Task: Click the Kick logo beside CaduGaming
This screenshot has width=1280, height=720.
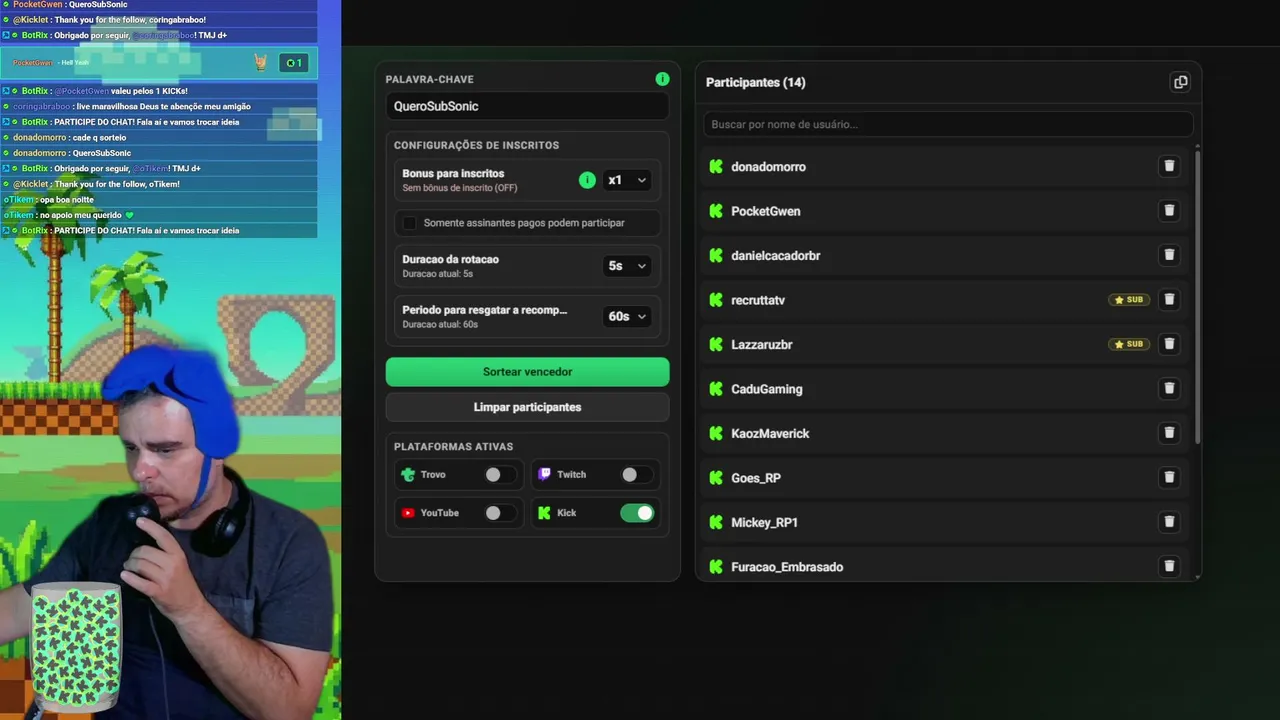Action: tap(716, 389)
